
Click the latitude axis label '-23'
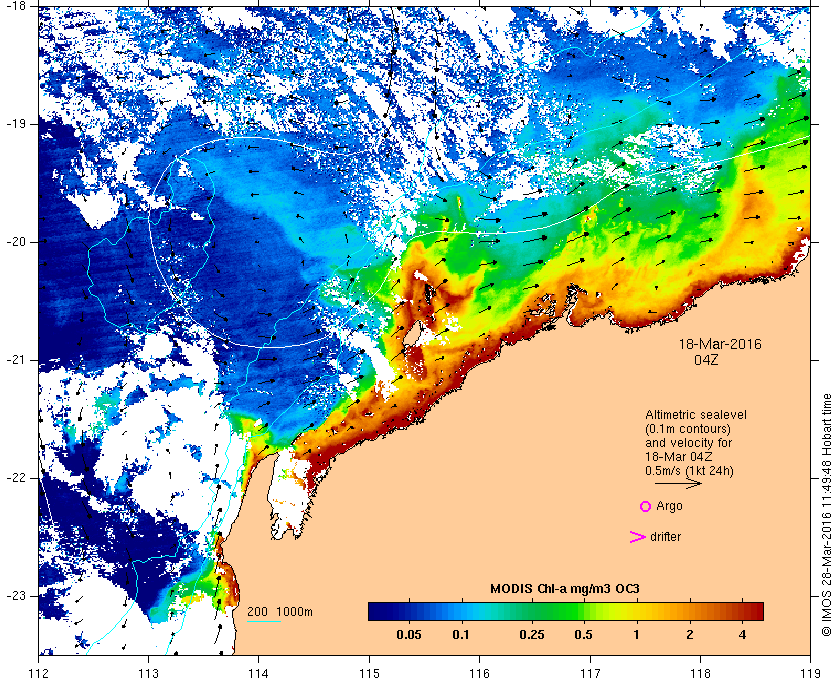tap(16, 596)
